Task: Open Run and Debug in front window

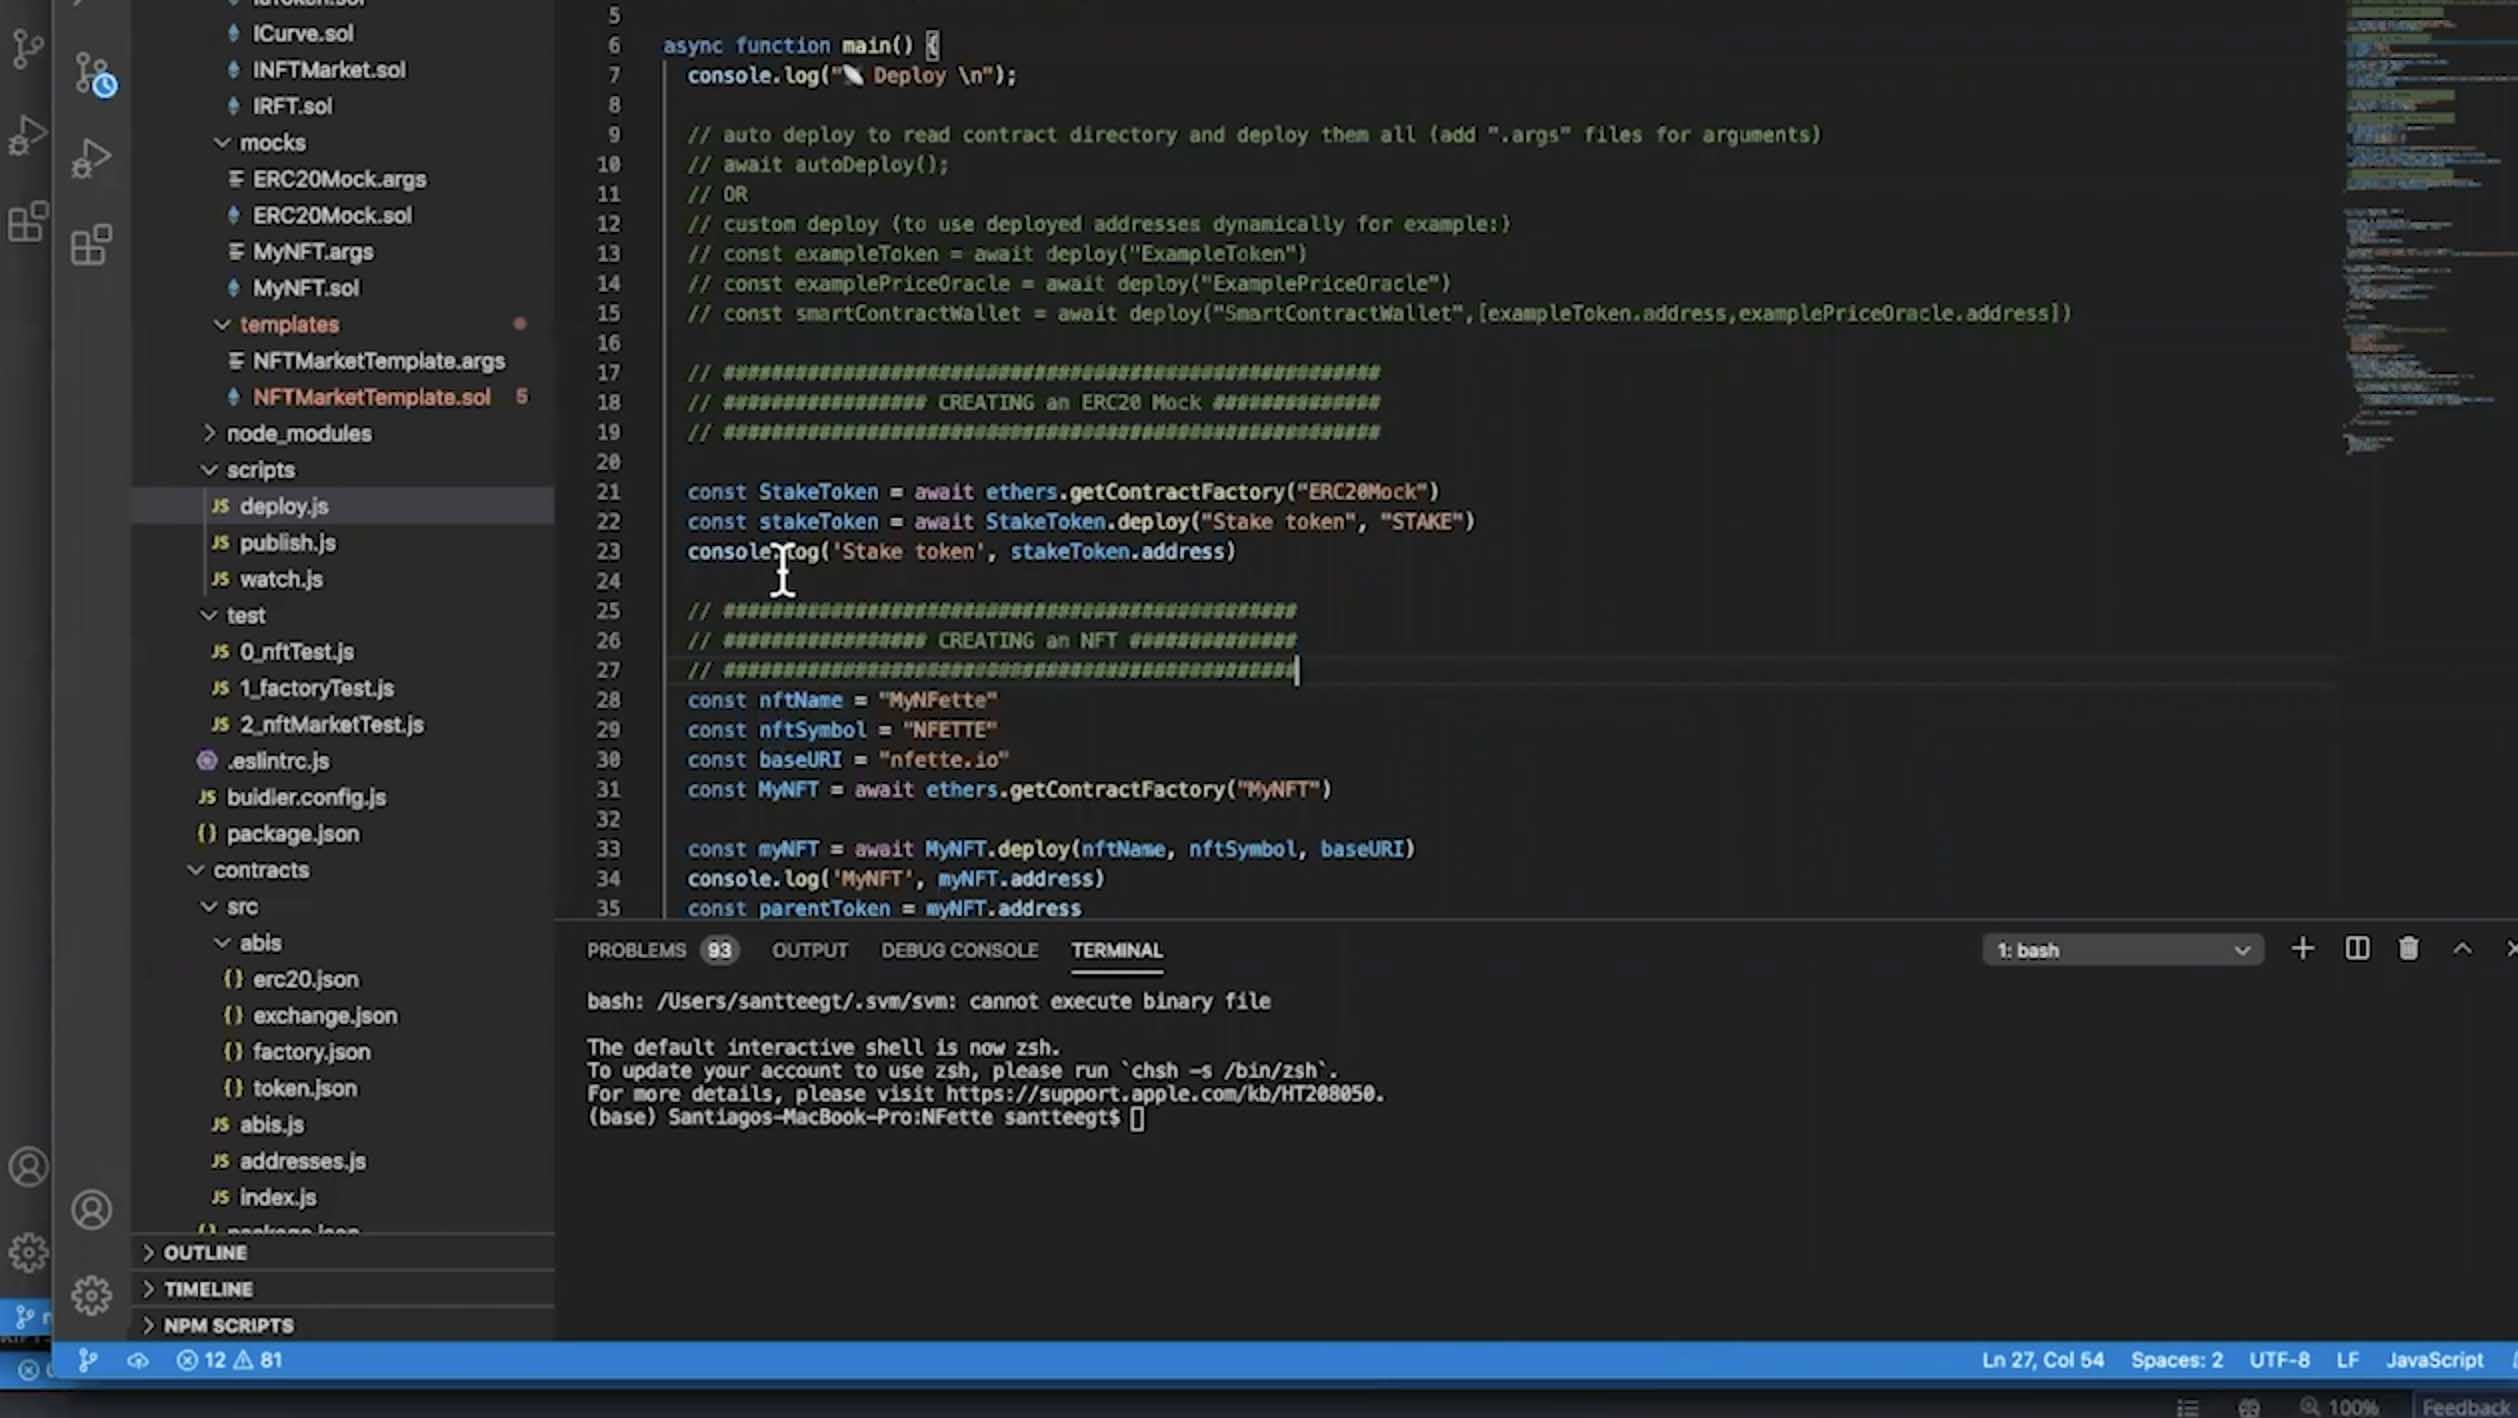Action: (91, 158)
